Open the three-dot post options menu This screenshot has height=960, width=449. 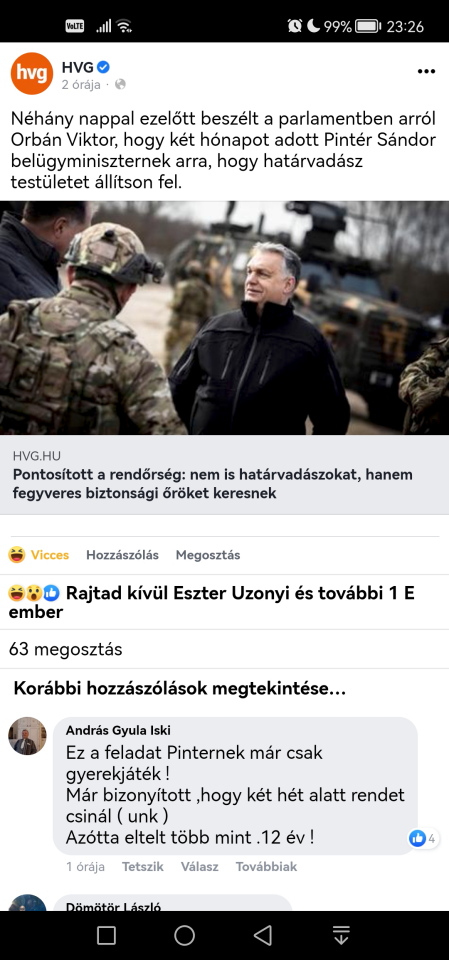pos(426,72)
